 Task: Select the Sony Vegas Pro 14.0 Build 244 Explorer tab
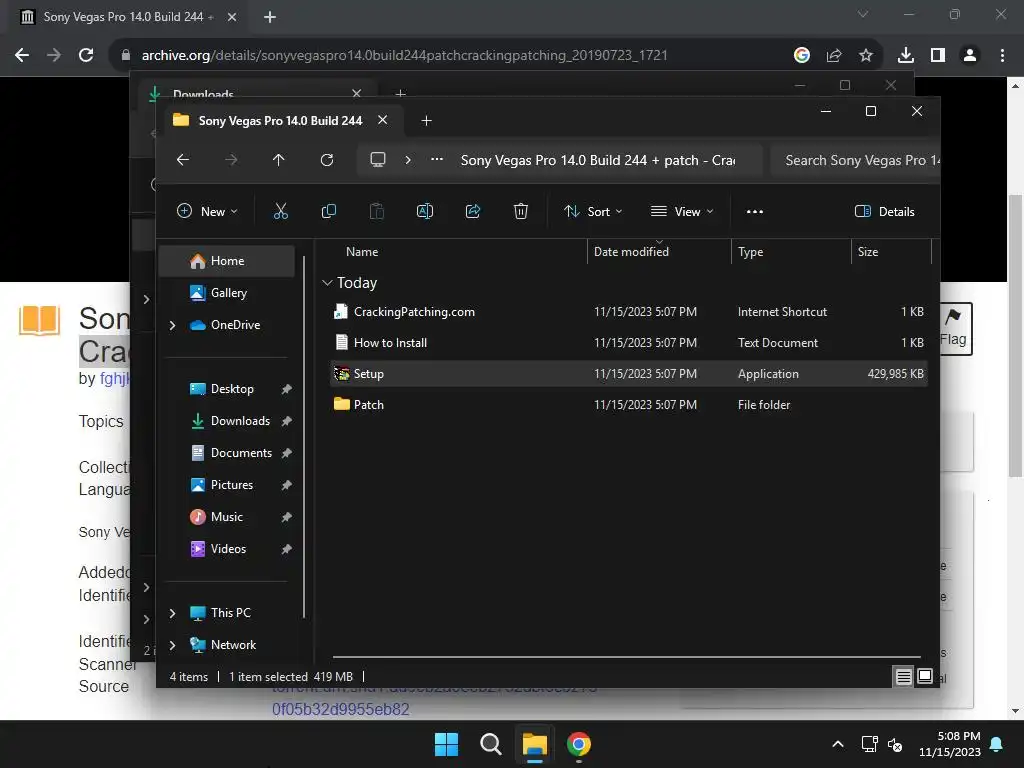click(x=280, y=121)
